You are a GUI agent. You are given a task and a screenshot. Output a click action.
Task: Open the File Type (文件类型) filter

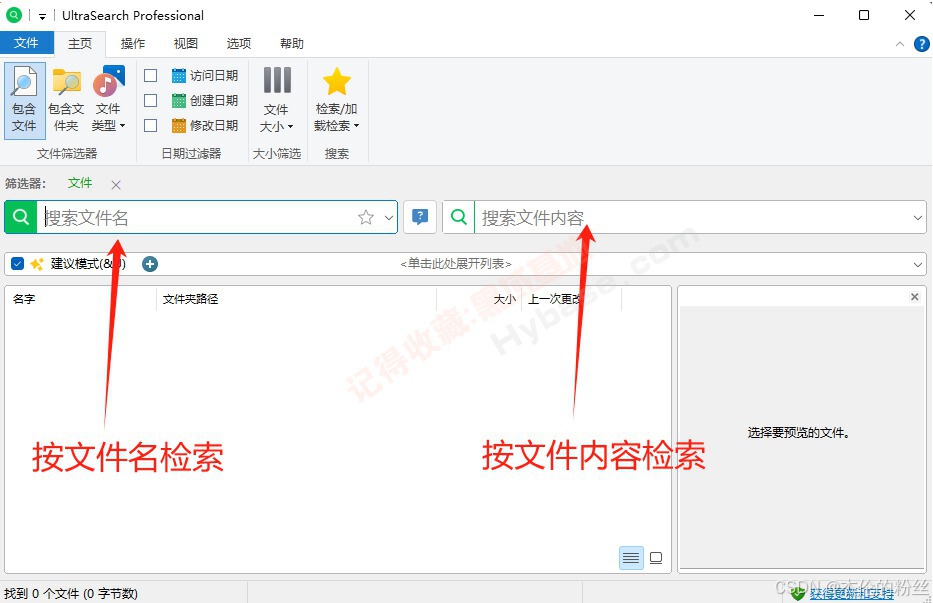pyautogui.click(x=108, y=101)
